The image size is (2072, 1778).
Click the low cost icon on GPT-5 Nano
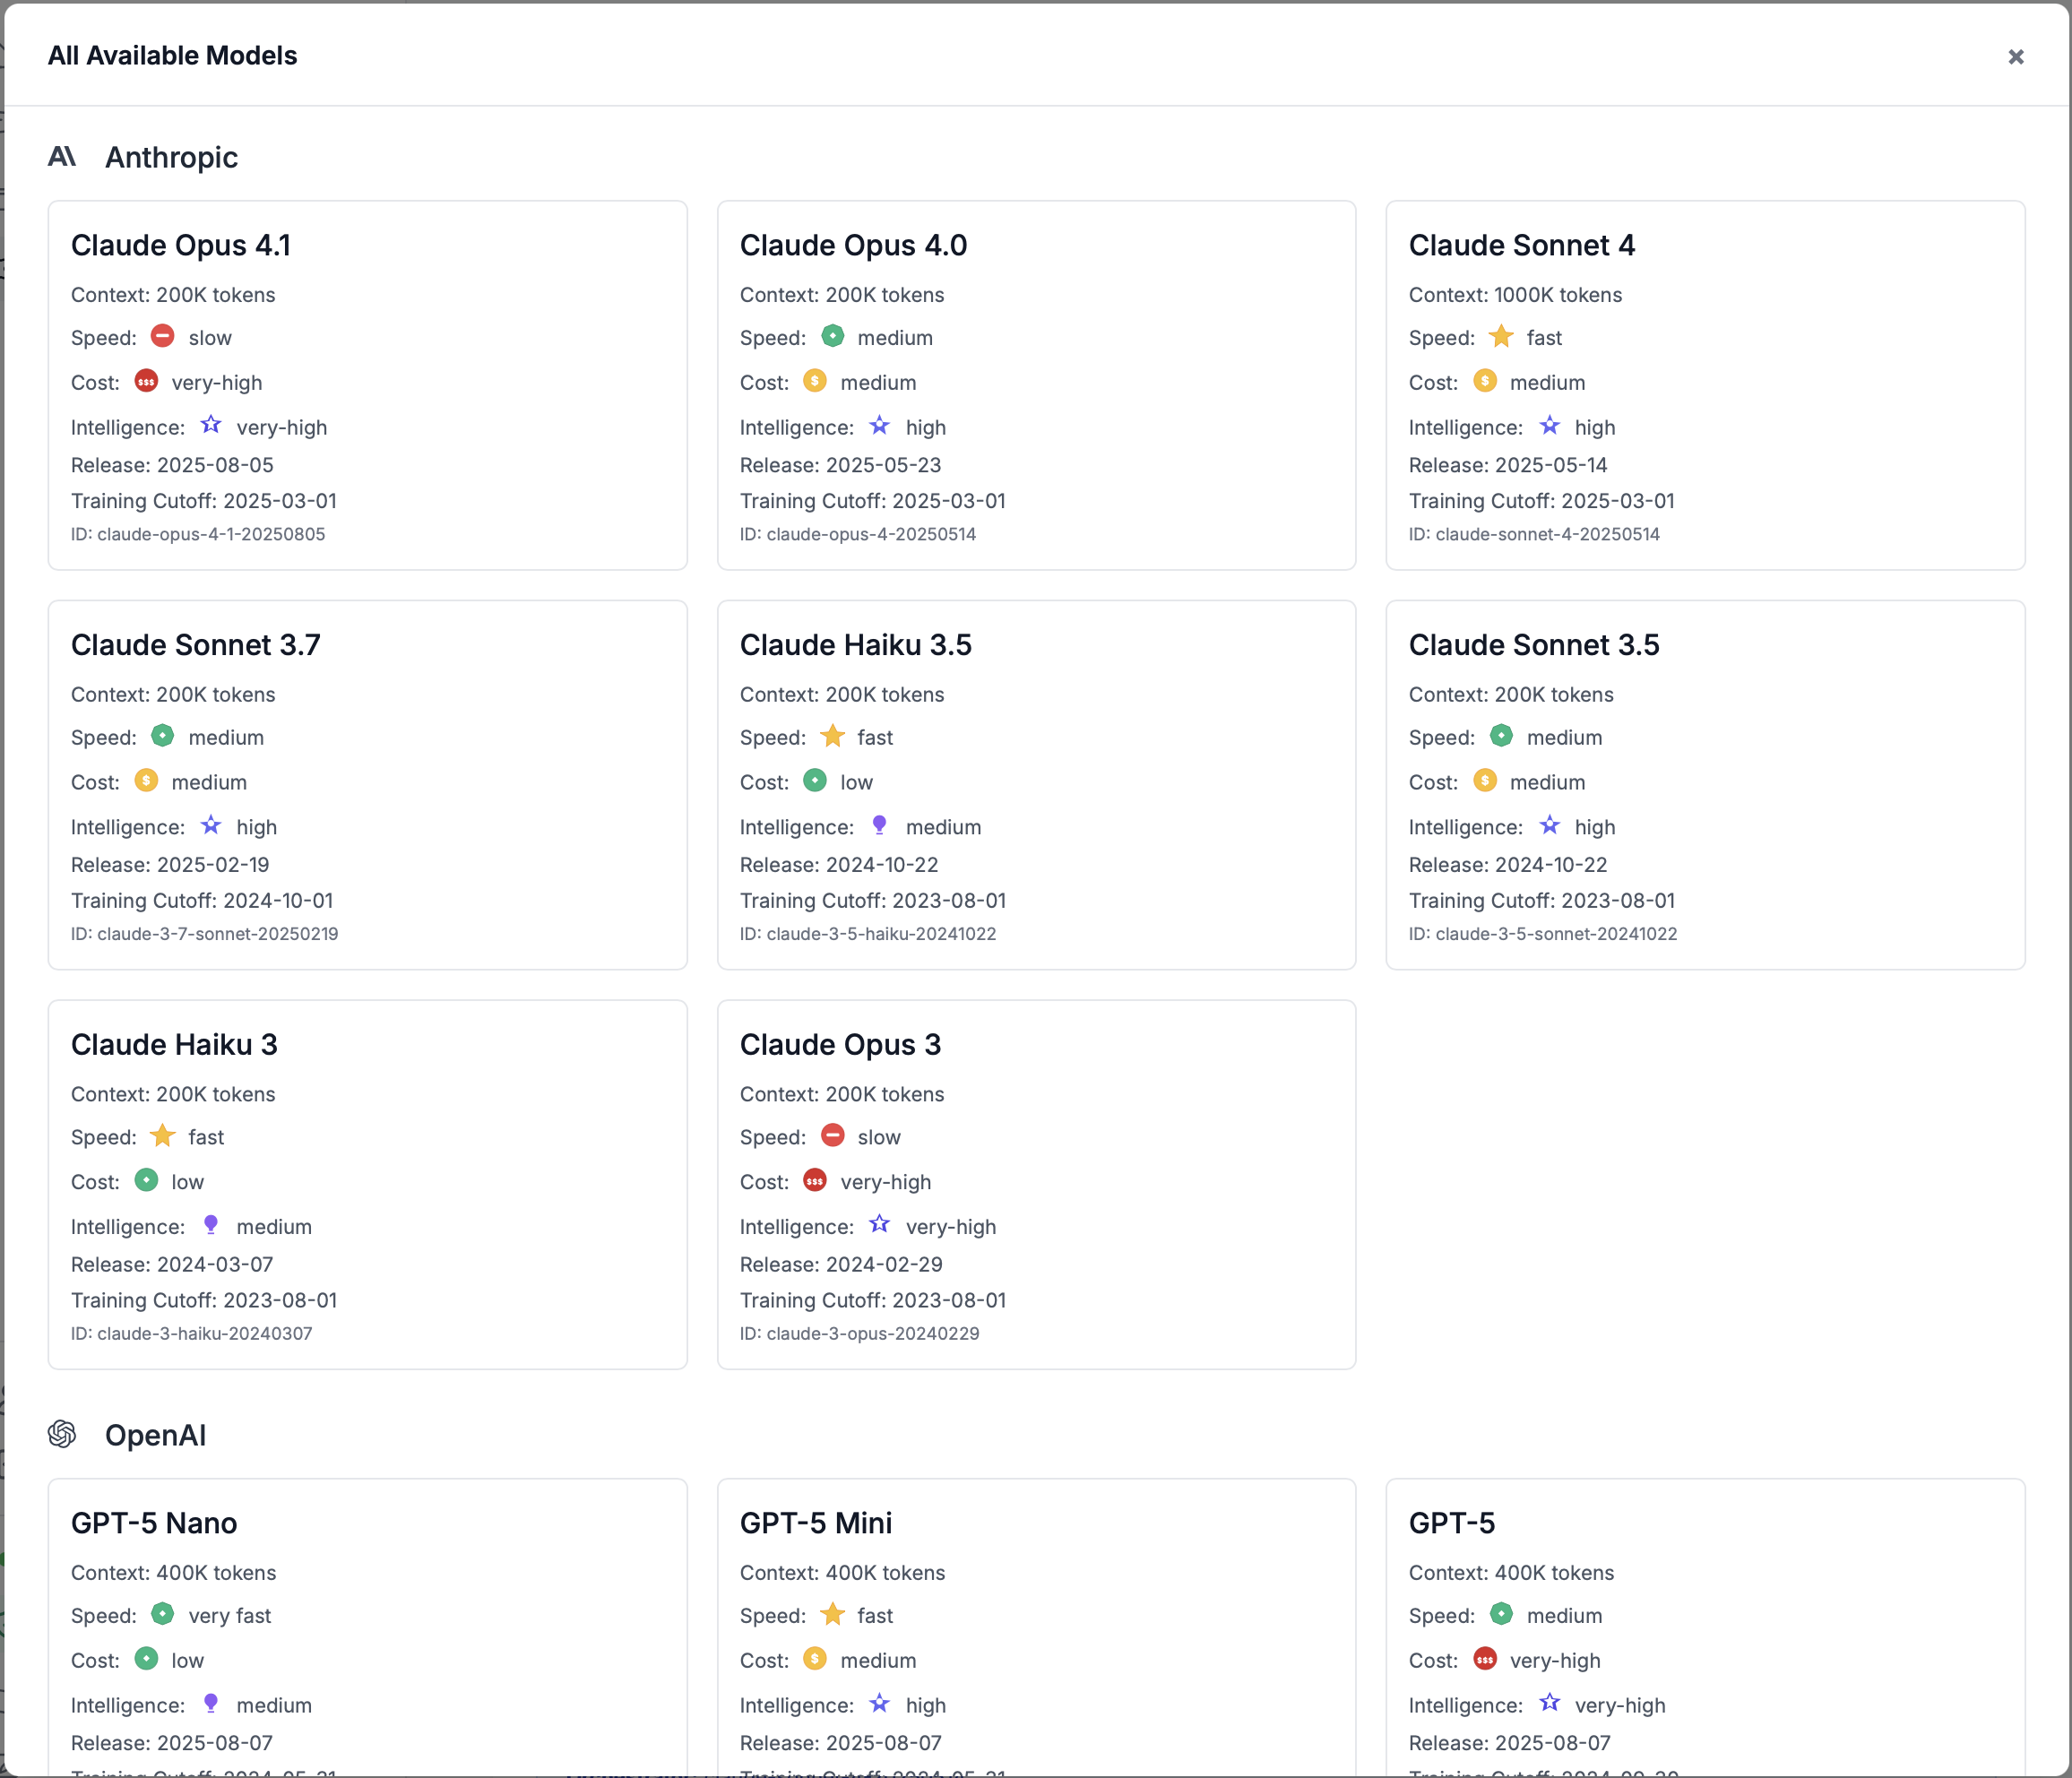[146, 1660]
